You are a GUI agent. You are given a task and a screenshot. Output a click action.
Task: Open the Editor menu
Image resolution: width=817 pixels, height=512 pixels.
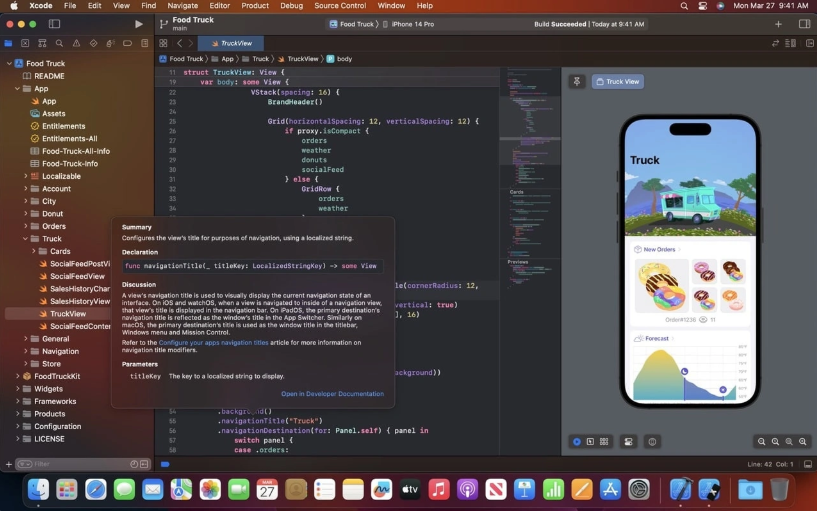coord(219,6)
